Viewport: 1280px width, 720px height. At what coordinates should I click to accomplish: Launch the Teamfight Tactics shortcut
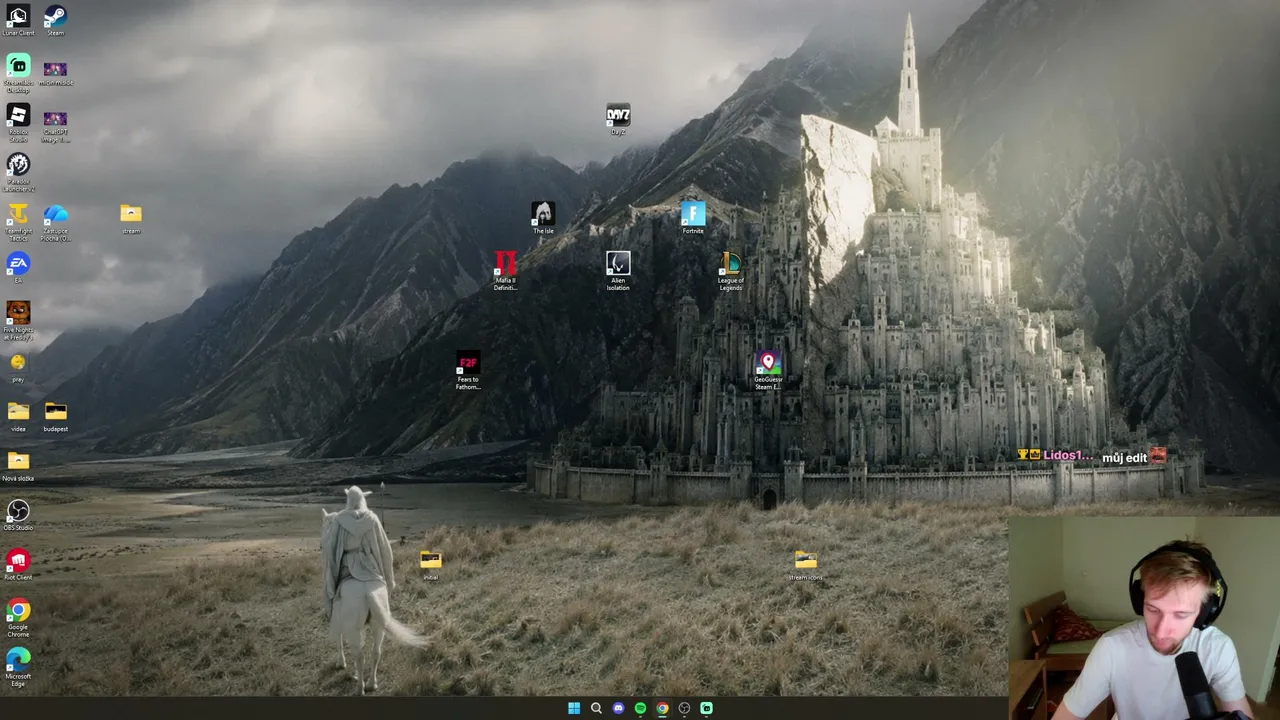pyautogui.click(x=18, y=222)
